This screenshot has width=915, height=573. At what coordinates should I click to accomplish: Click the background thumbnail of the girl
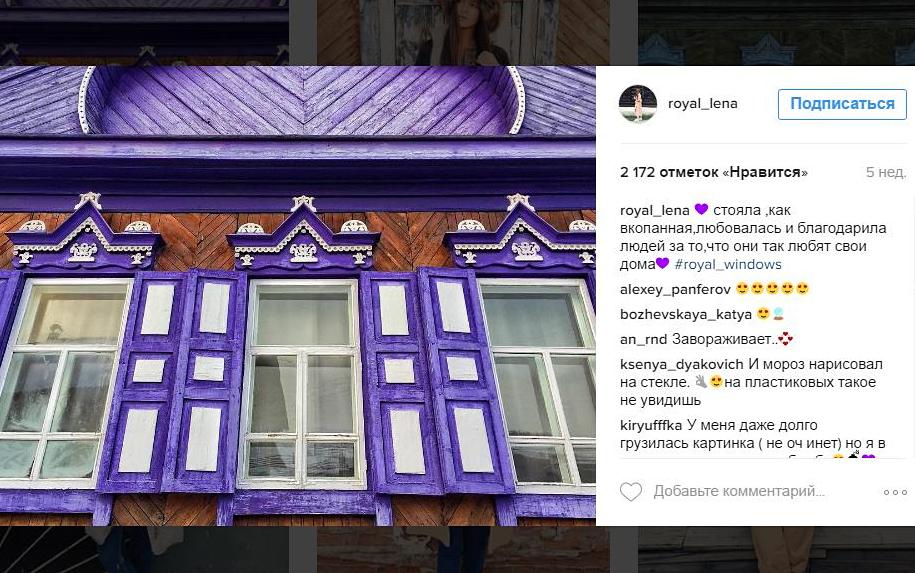[x=463, y=32]
